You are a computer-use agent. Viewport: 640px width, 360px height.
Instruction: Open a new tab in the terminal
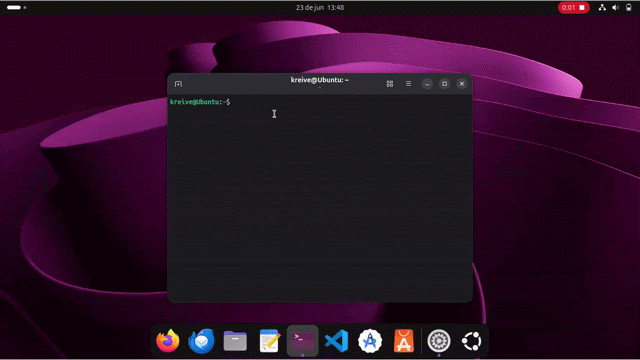tap(178, 84)
